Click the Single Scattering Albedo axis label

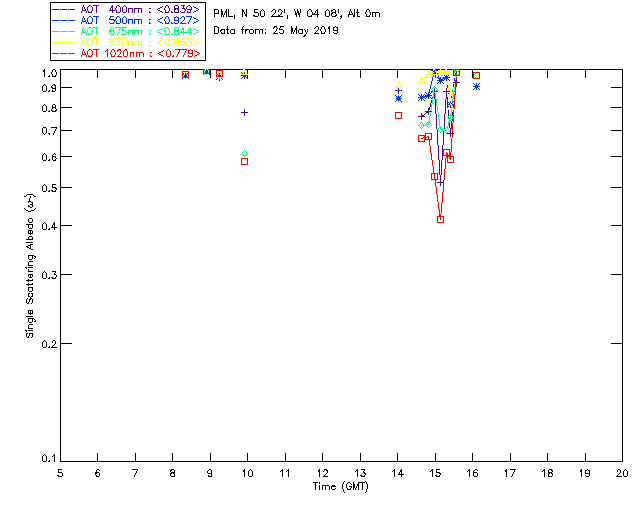coord(30,266)
